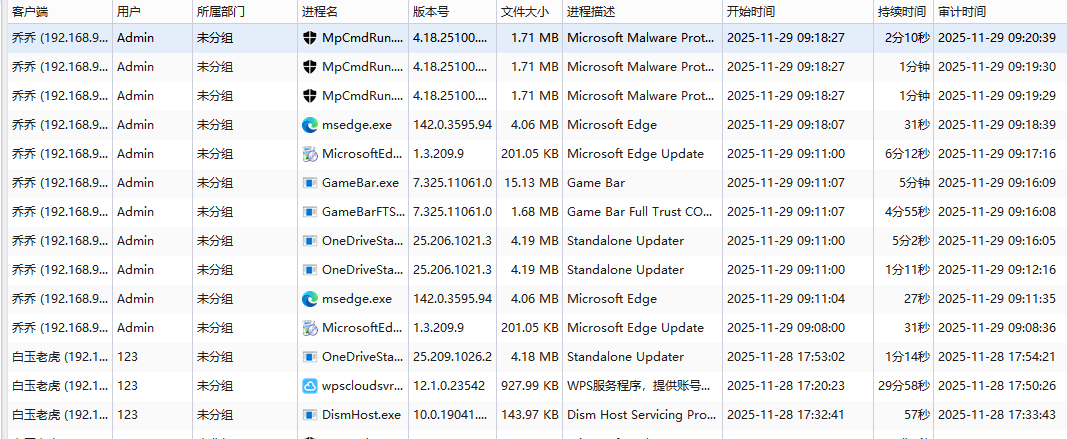The height and width of the screenshot is (439, 1067).
Task: Click the GameBar.exe process icon
Action: click(310, 183)
